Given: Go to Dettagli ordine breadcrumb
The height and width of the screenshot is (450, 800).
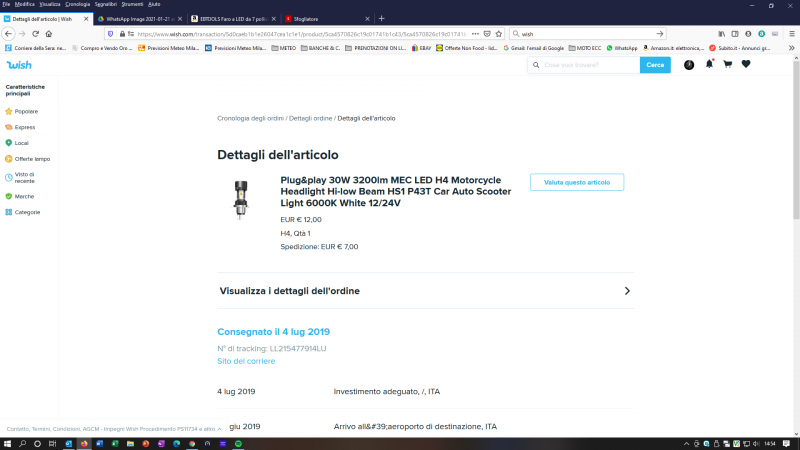Looking at the screenshot, I should (310, 118).
